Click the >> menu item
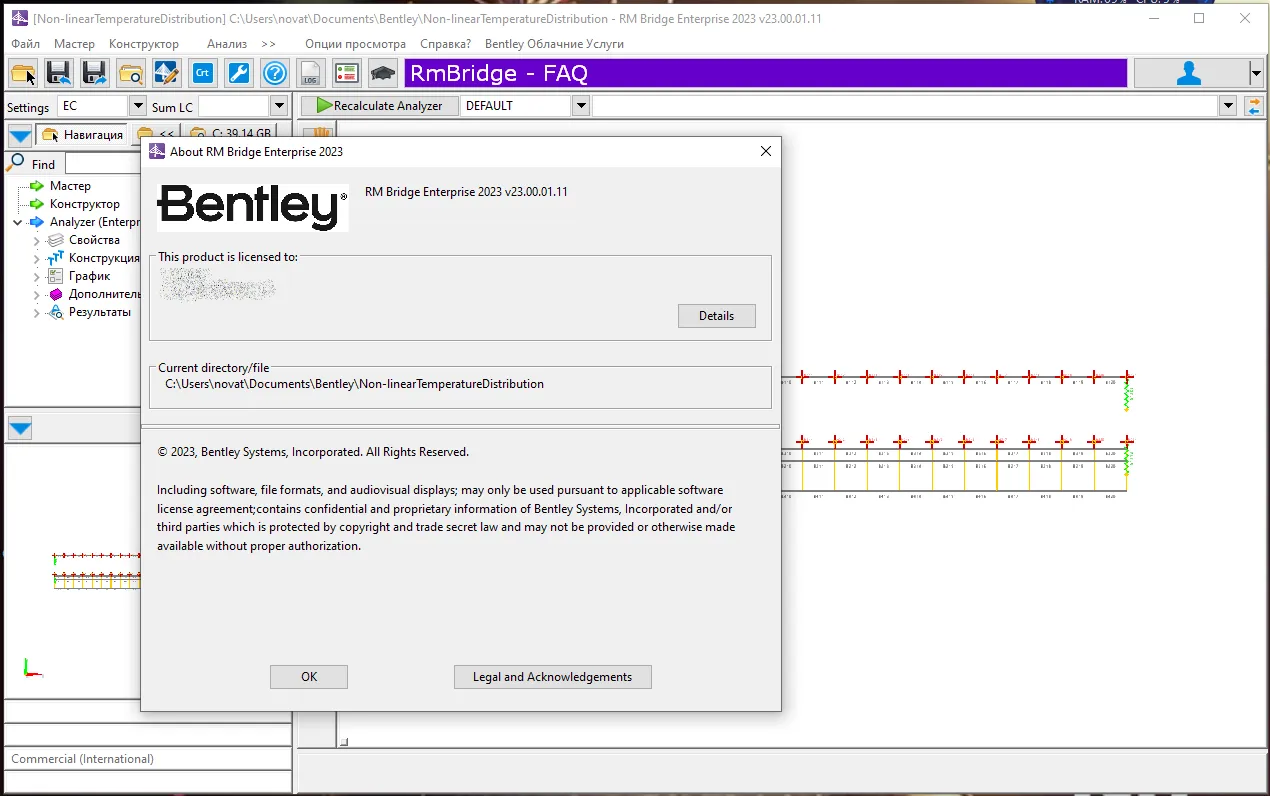This screenshot has height=796, width=1270. [x=268, y=44]
